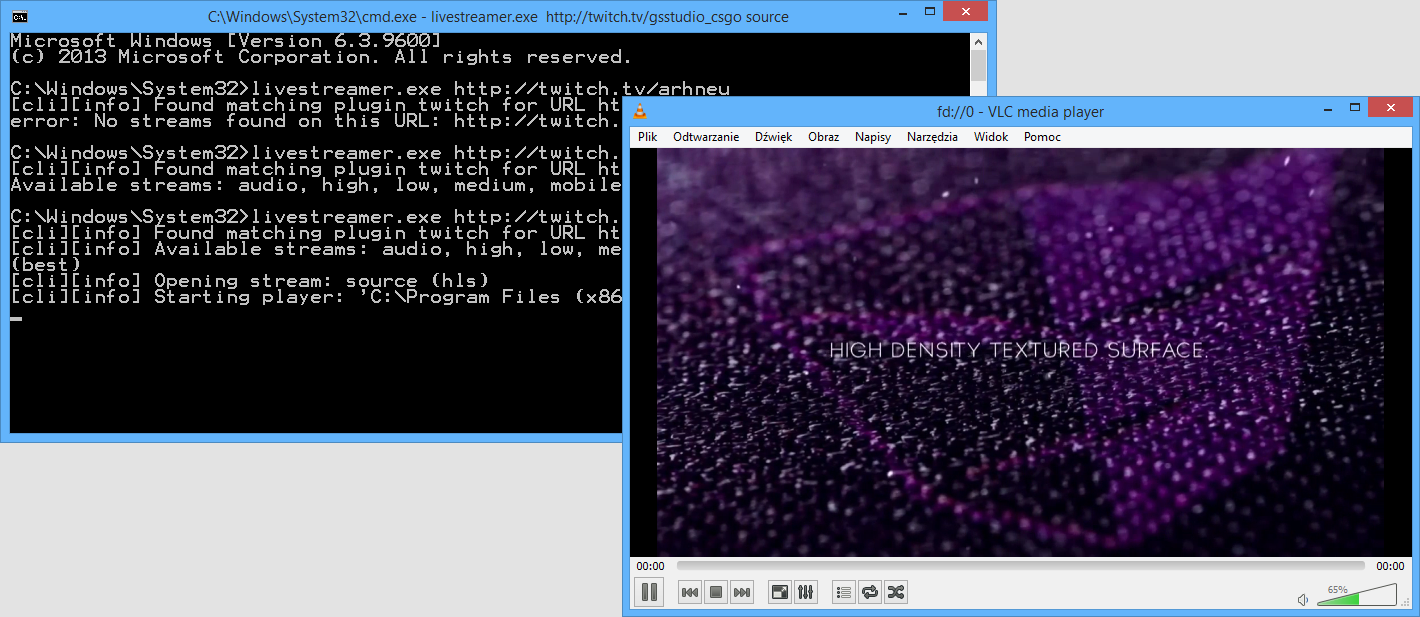Click the cmd.exe window title bar text

pos(498,17)
